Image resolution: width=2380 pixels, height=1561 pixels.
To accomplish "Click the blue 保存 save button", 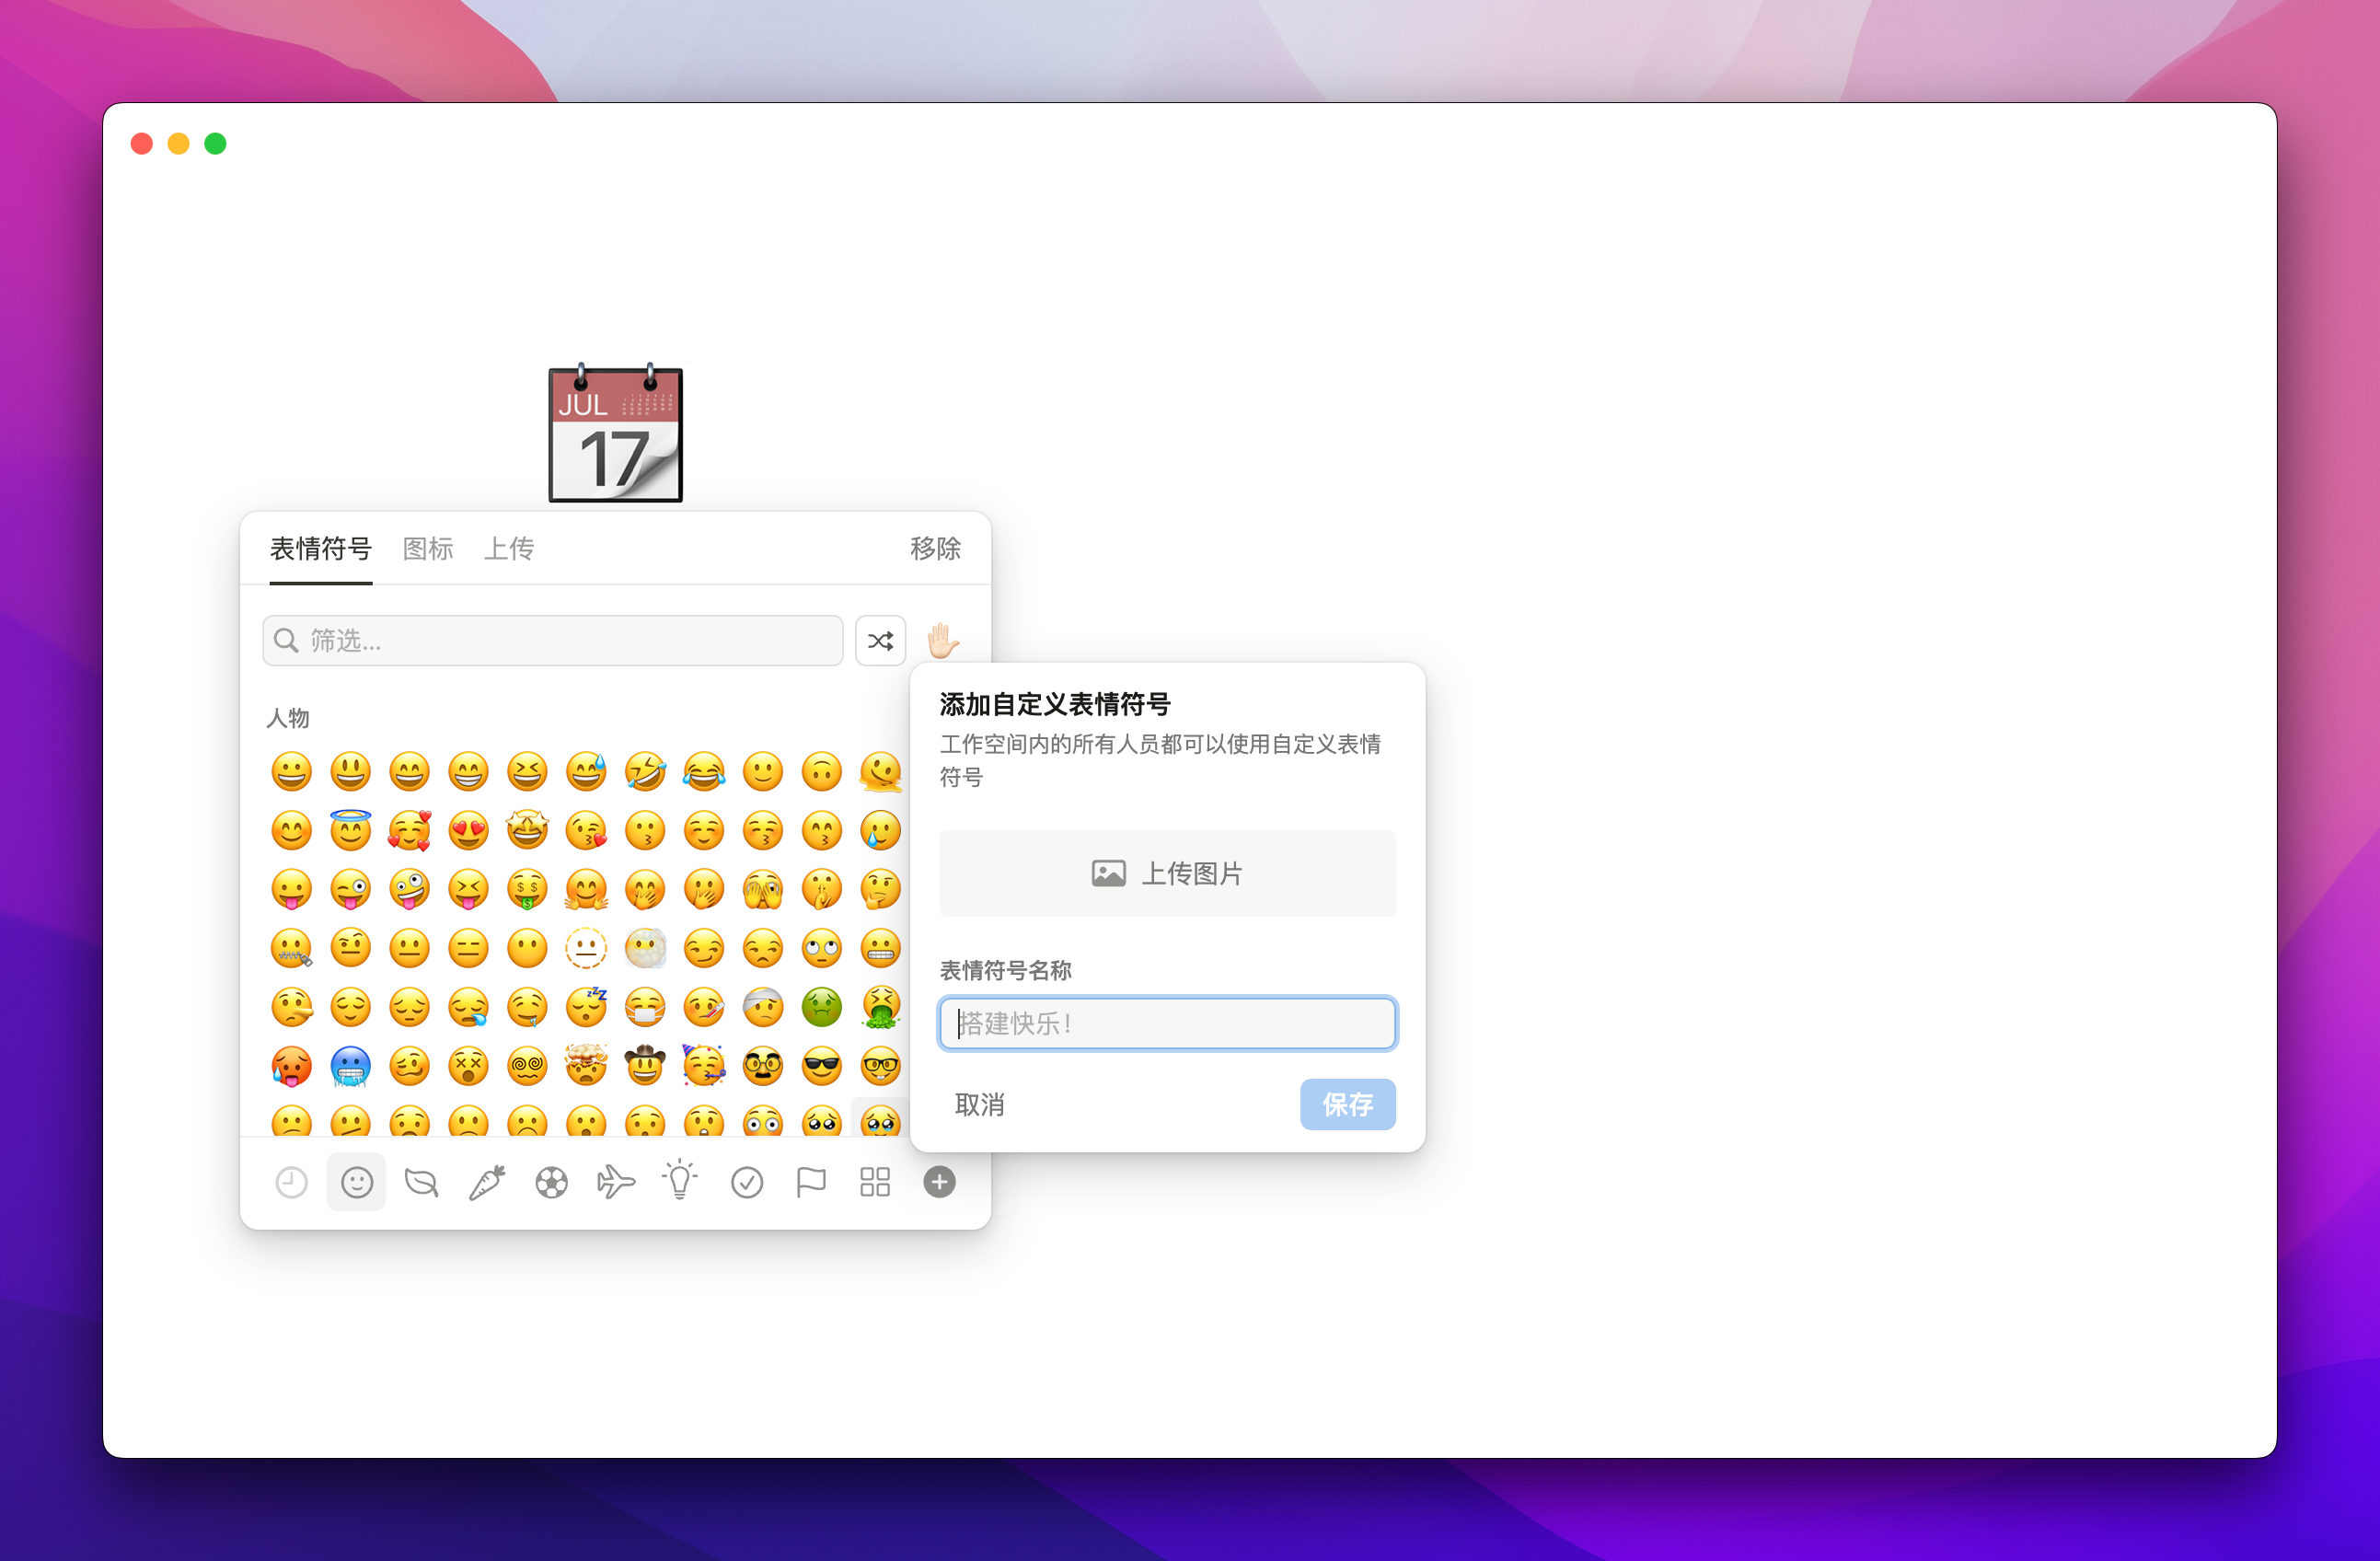I will (1347, 1105).
